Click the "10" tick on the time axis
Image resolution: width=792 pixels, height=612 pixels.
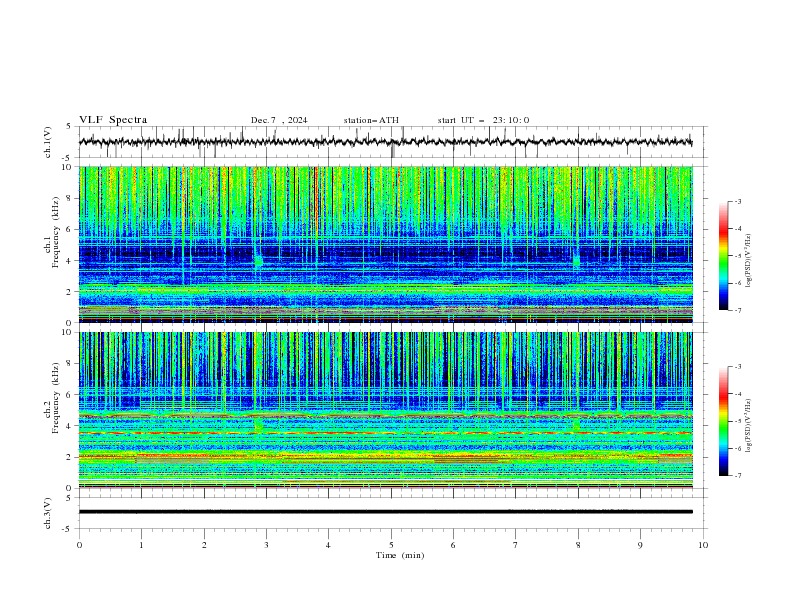[x=703, y=545]
